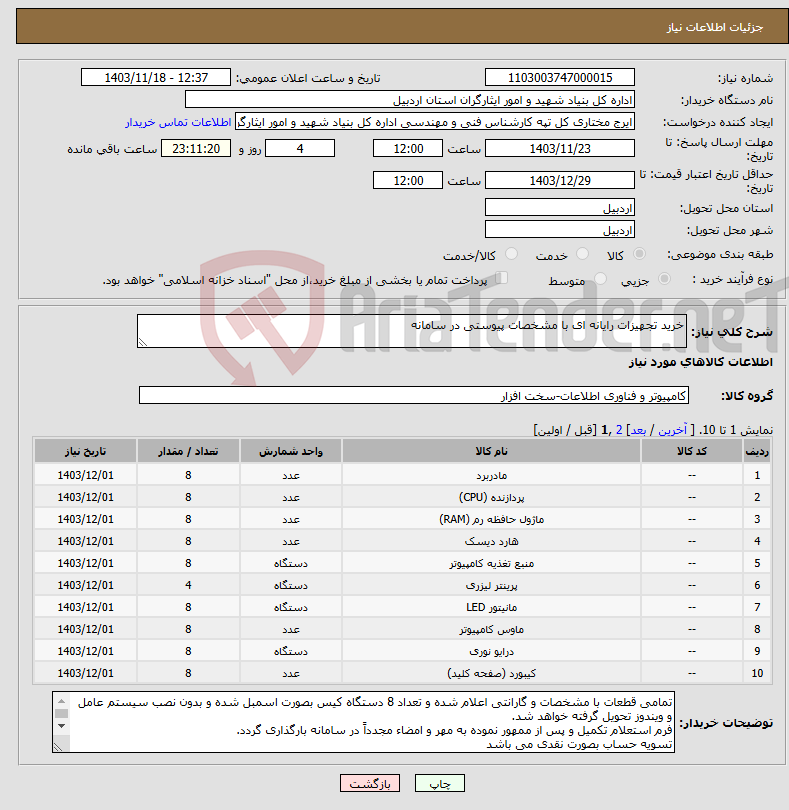Toggle the Islamic treasury bonds payment checkbox
789x810 pixels.
click(x=501, y=278)
